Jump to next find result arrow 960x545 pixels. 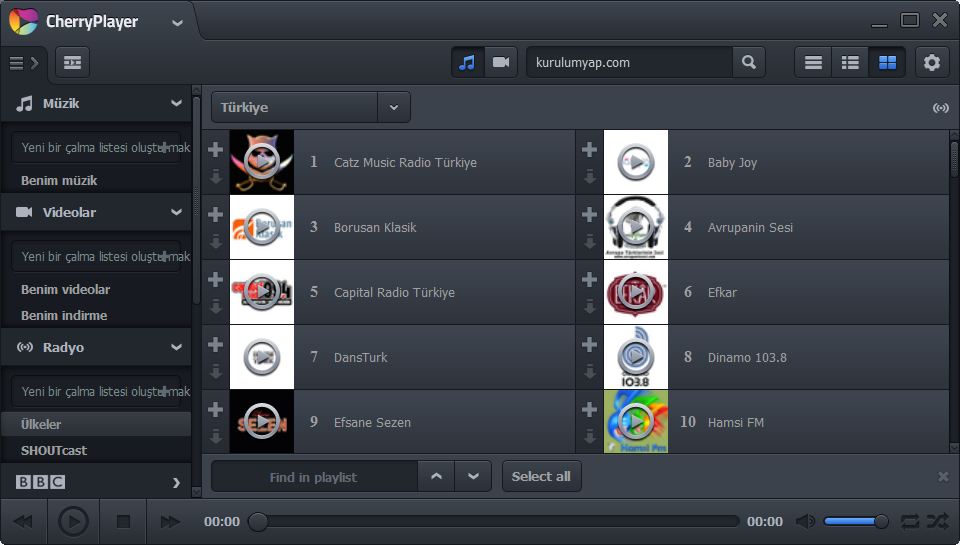(x=473, y=476)
